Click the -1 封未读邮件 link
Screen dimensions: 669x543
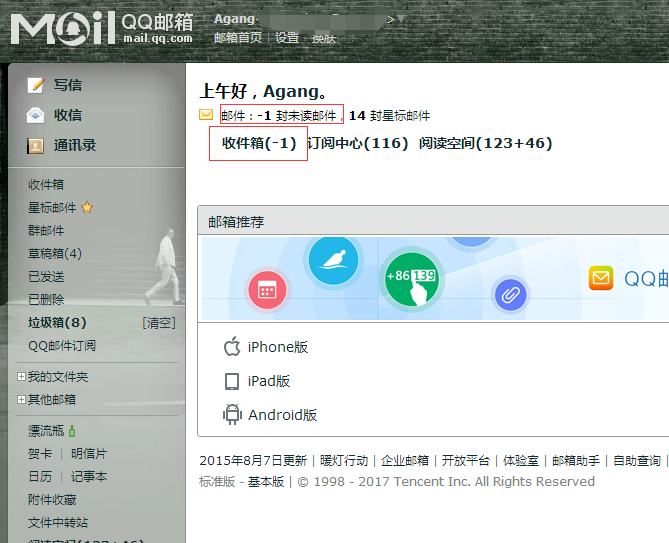point(297,116)
